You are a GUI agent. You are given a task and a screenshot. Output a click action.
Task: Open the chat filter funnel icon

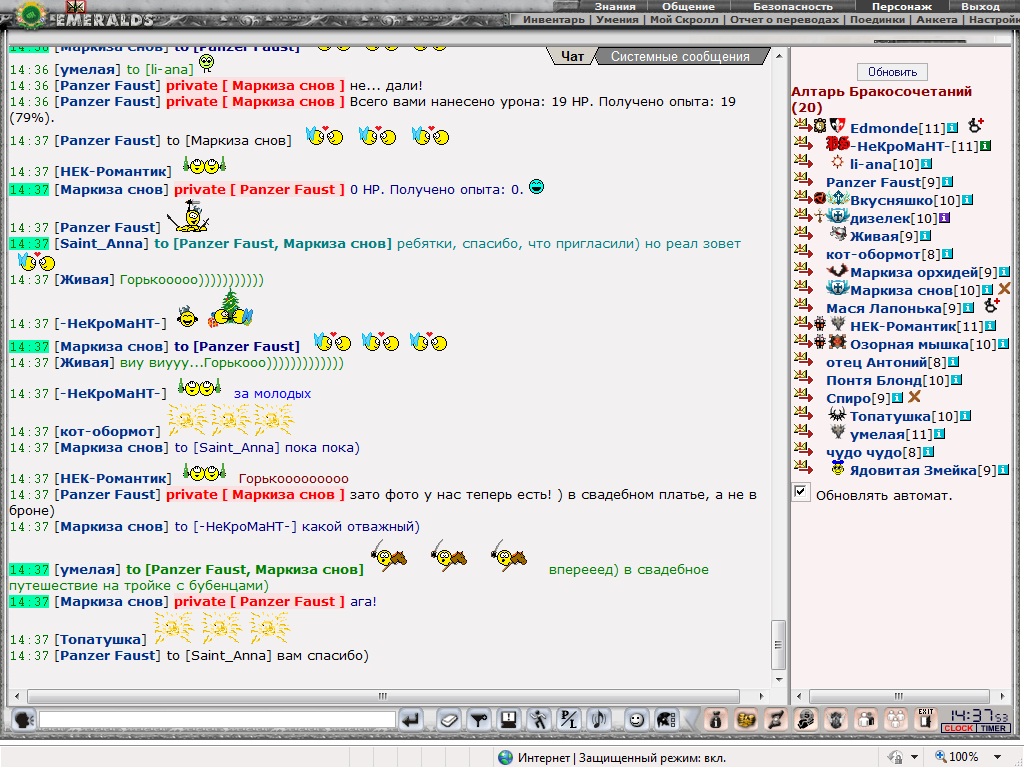(x=479, y=720)
